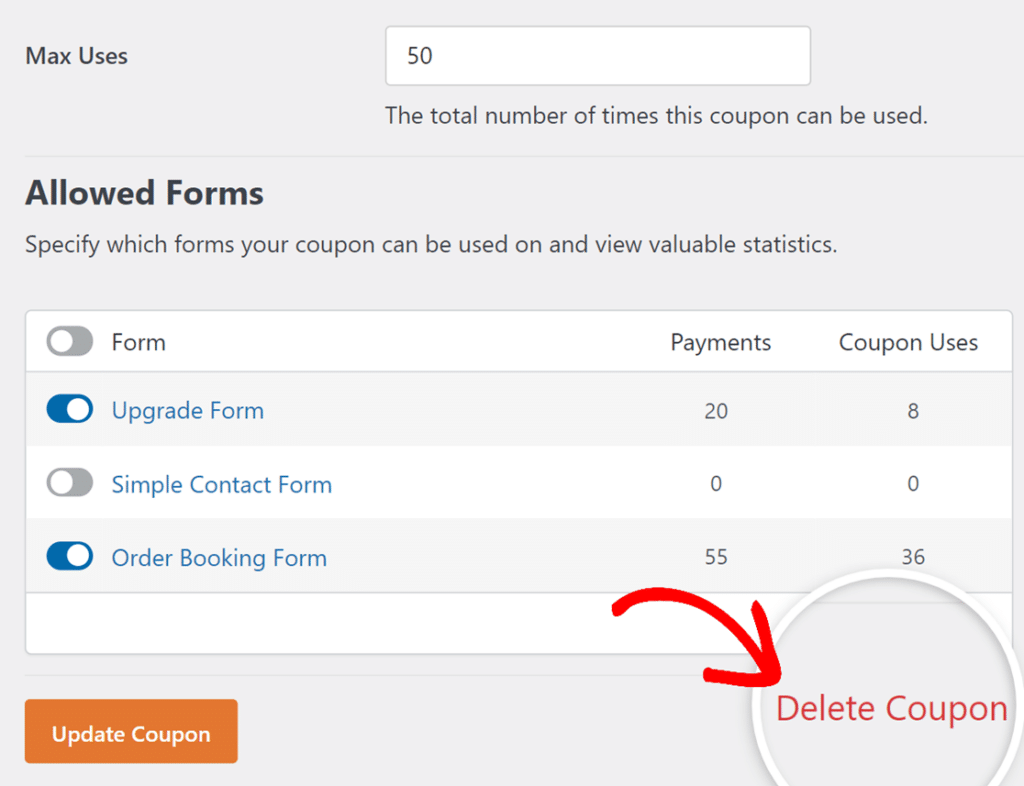Click the empty row below Order Booking Form
The image size is (1024, 786).
pos(350,622)
